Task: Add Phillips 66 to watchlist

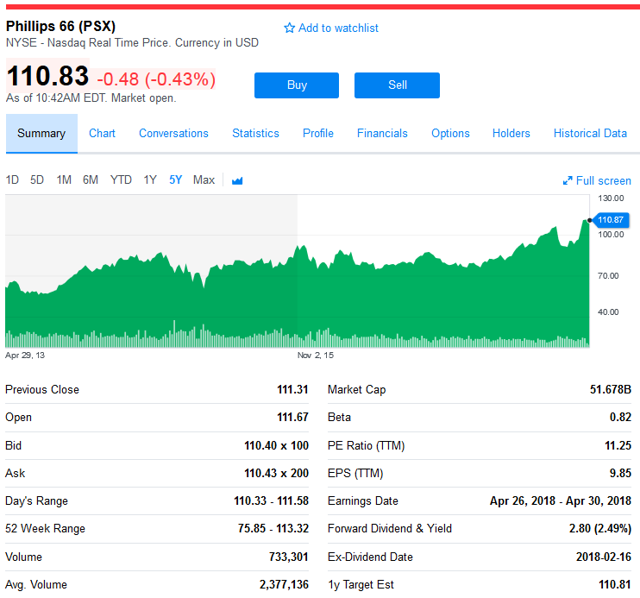Action: [331, 28]
